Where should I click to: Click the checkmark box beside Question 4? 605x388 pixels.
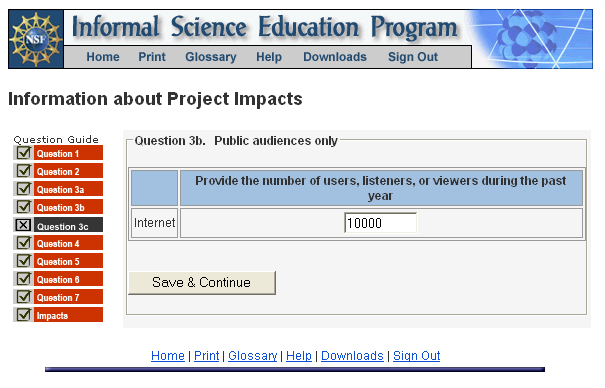24,243
